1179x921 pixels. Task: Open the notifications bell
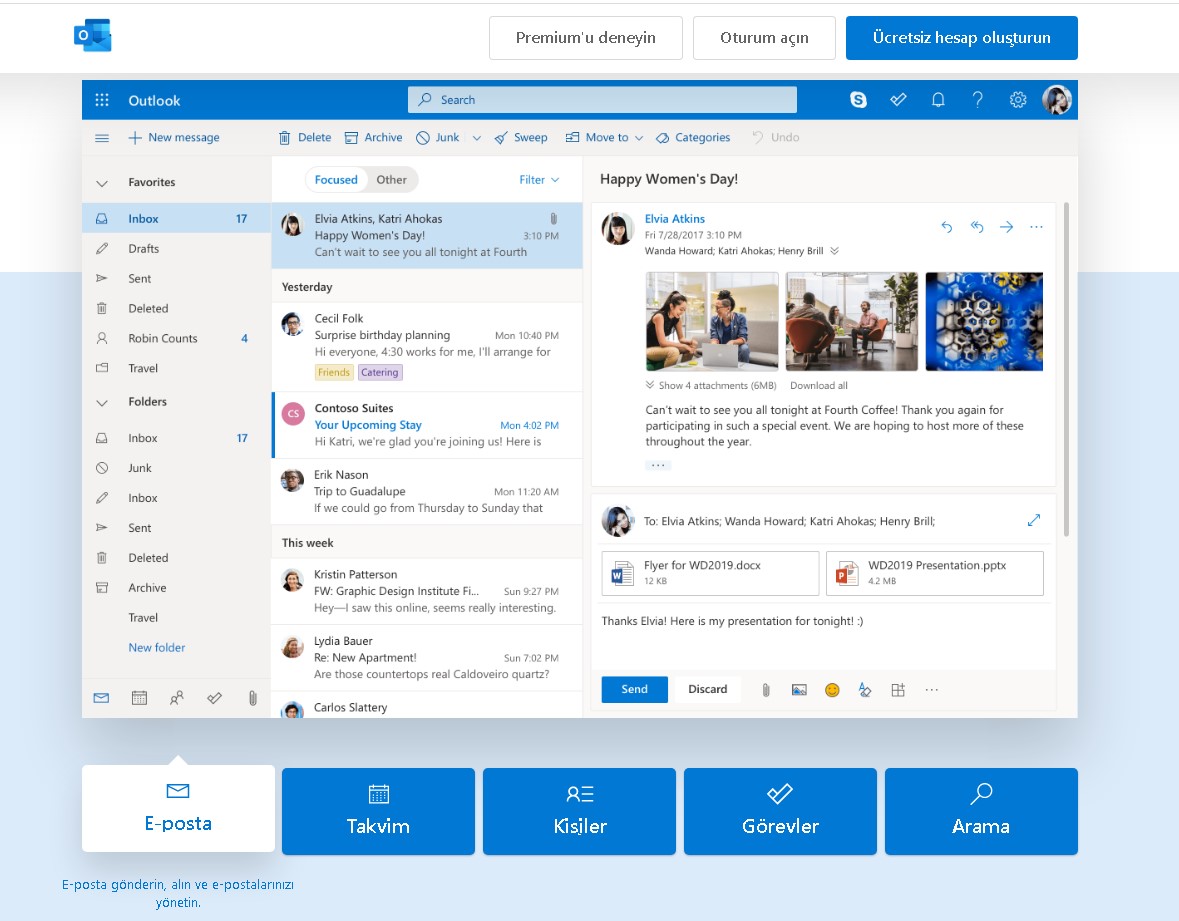[x=938, y=99]
